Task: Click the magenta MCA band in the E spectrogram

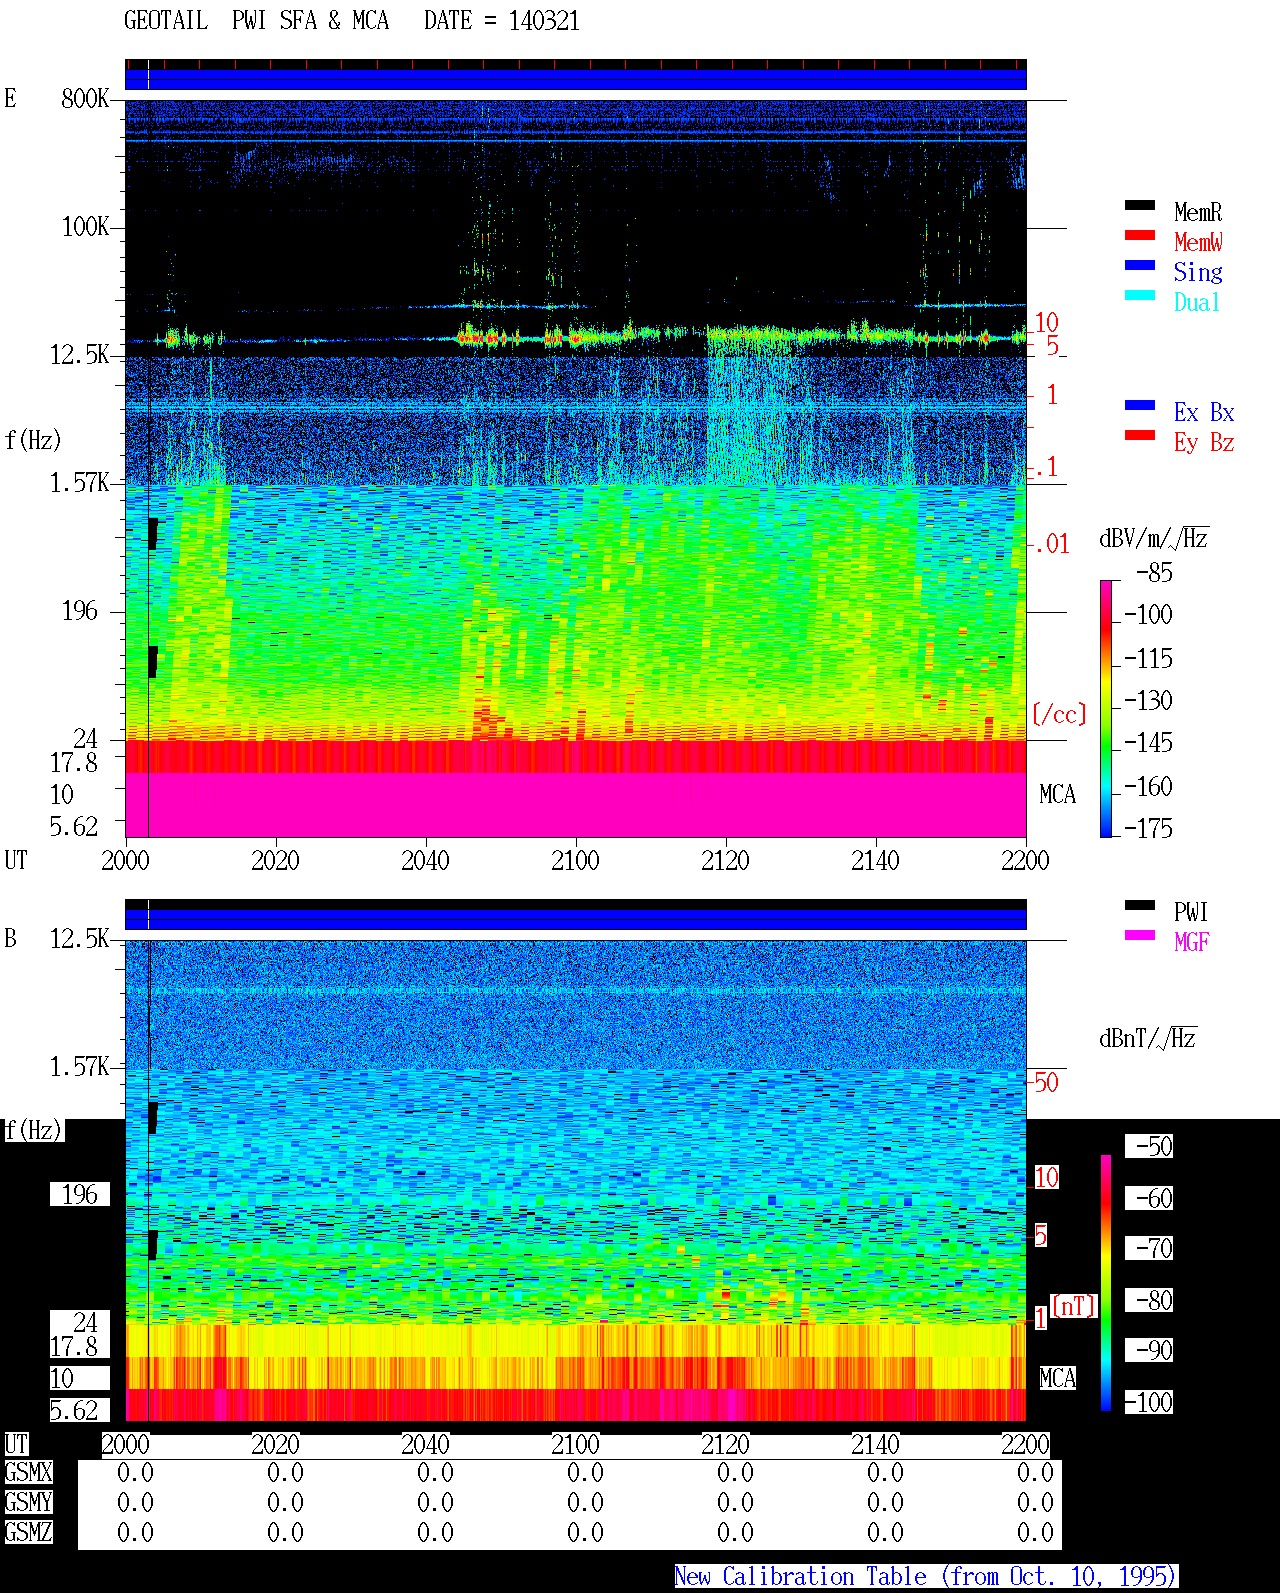Action: [x=575, y=804]
